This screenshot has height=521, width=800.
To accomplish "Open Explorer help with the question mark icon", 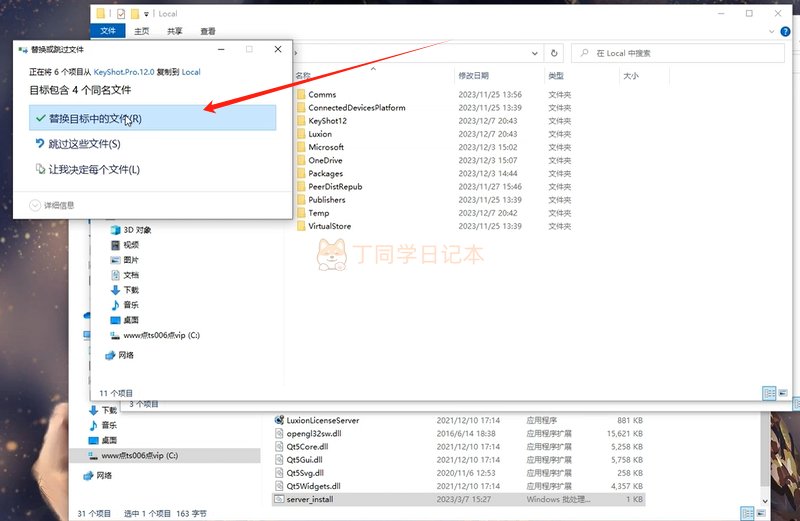I will (785, 32).
